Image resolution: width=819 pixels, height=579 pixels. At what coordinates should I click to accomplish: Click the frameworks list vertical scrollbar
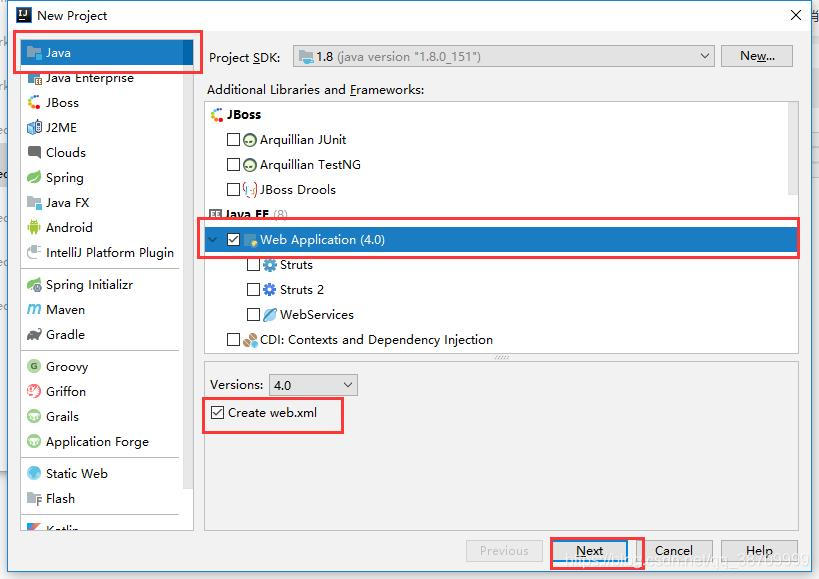tap(793, 150)
